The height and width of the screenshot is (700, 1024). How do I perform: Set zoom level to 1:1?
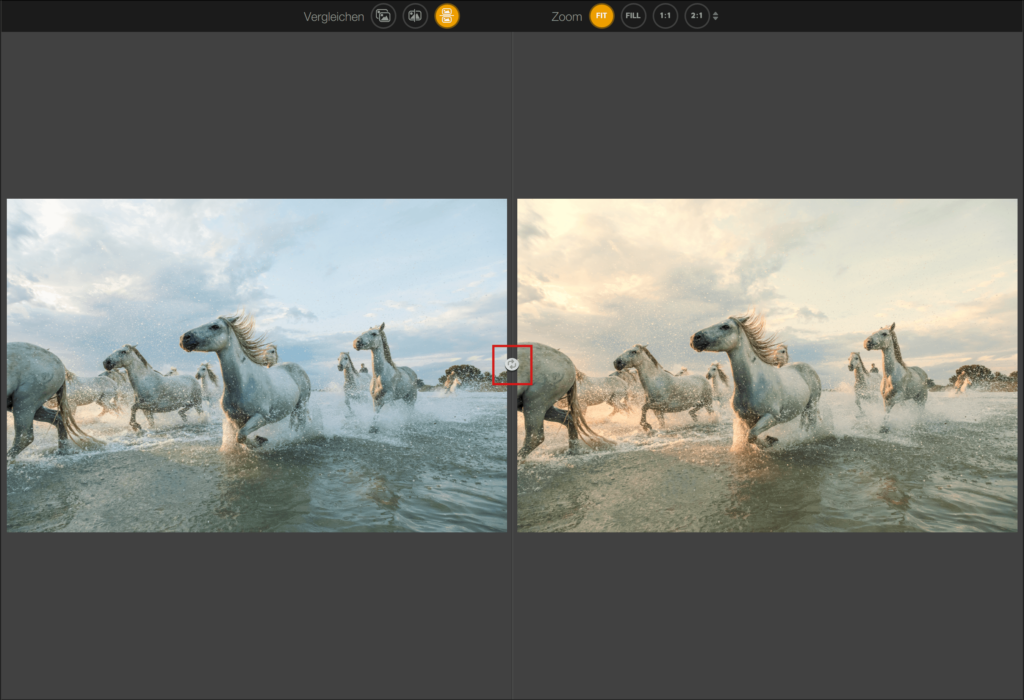(x=665, y=16)
